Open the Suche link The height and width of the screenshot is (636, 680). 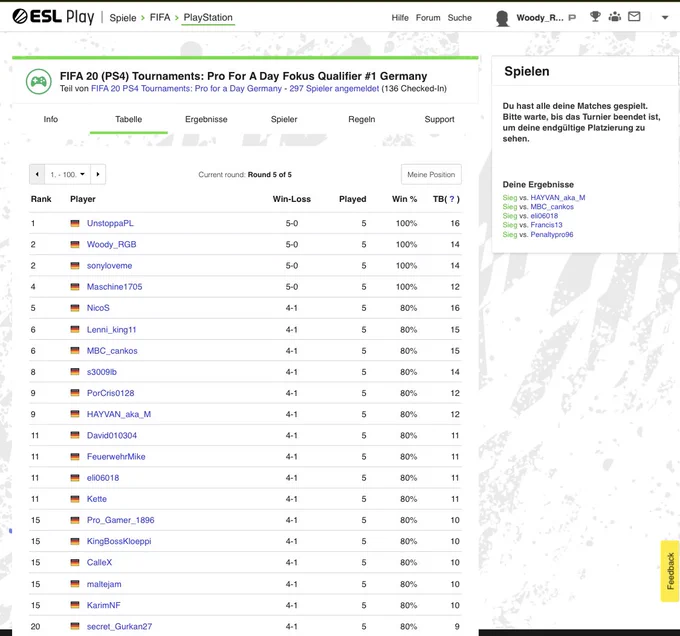point(460,18)
